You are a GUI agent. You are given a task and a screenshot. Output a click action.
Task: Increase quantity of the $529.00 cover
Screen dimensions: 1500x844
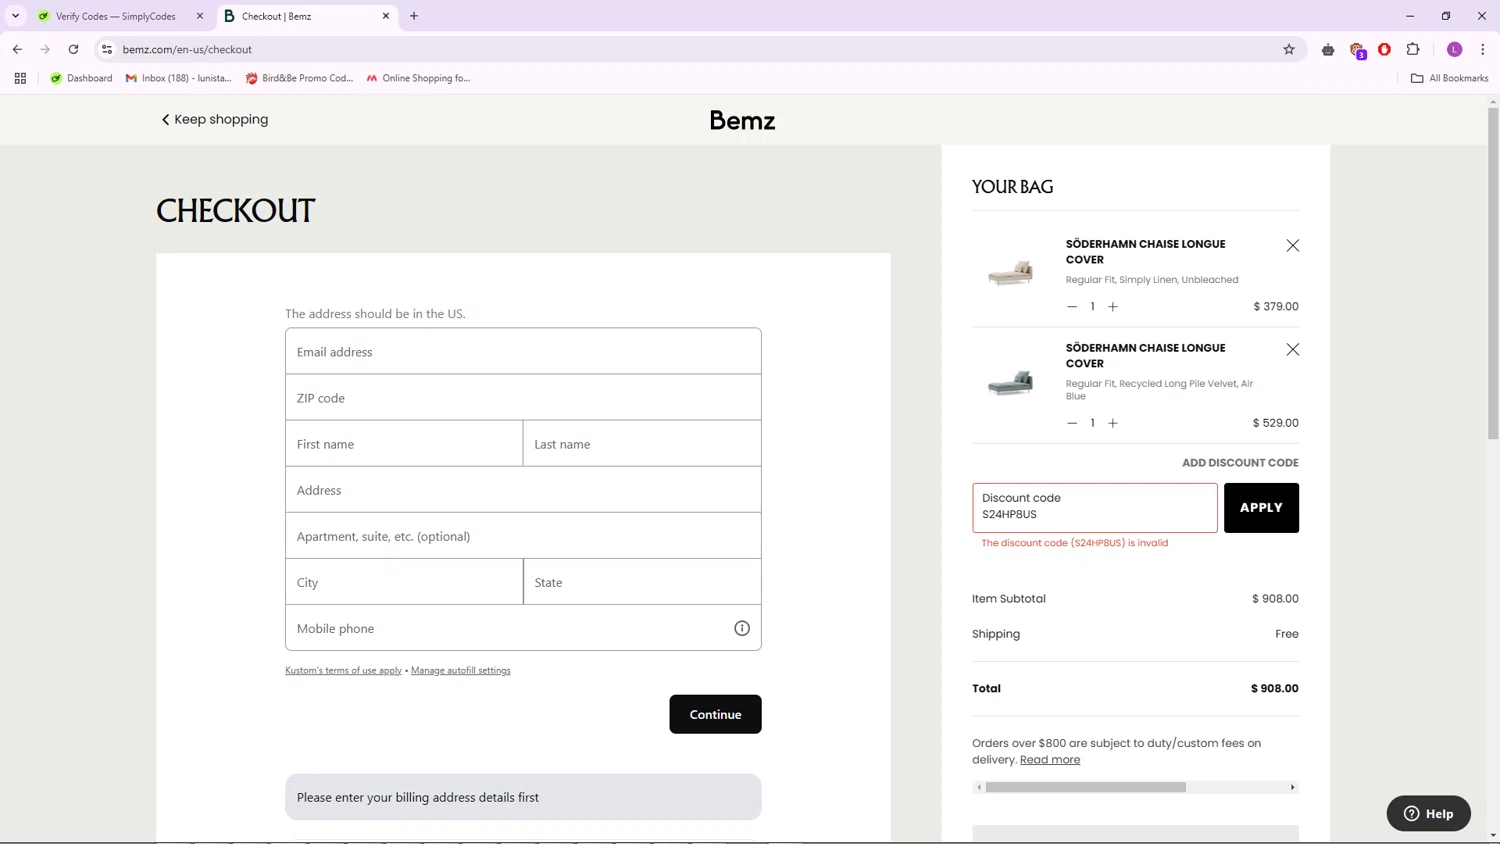pyautogui.click(x=1113, y=423)
